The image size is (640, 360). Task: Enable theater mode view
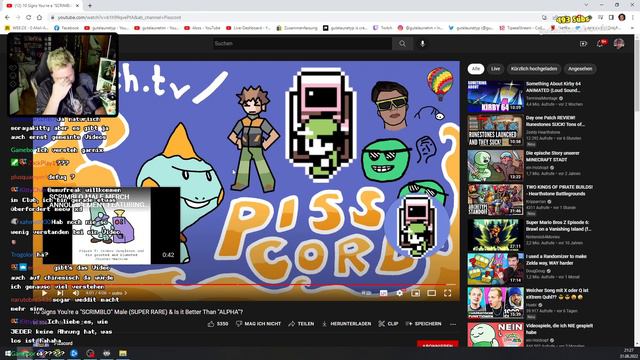(x=431, y=293)
